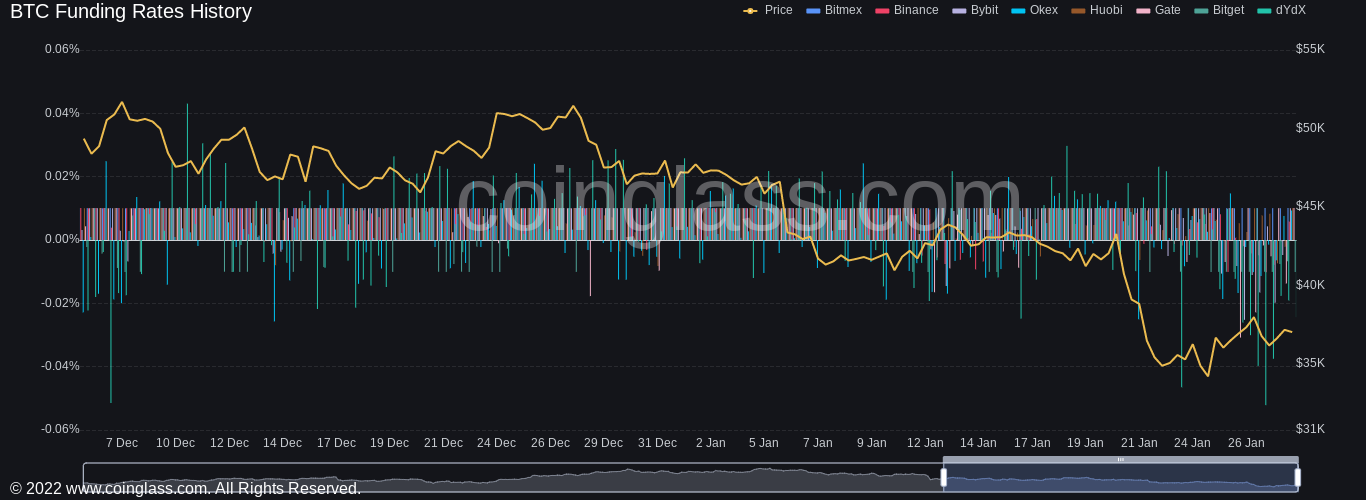1366x500 pixels.
Task: Click the $55K price axis label
Action: click(1310, 49)
